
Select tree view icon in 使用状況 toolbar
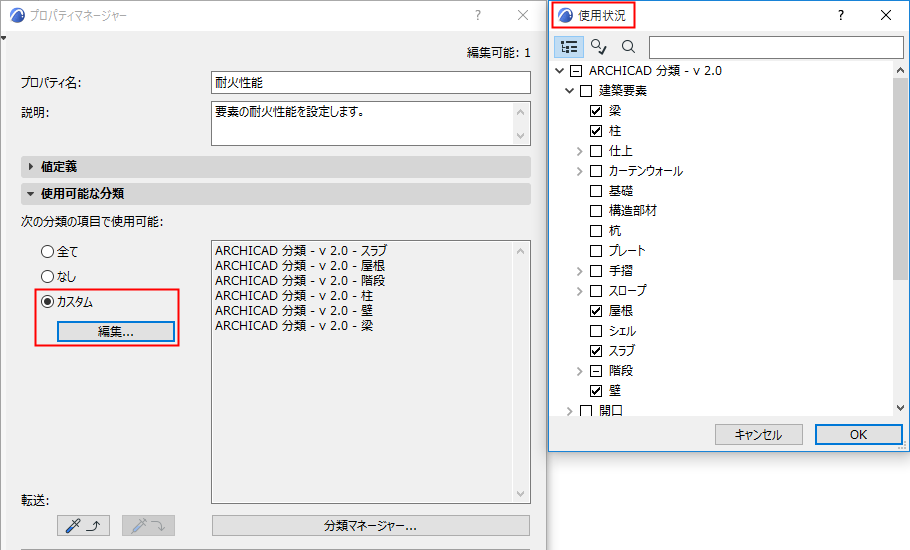point(569,47)
